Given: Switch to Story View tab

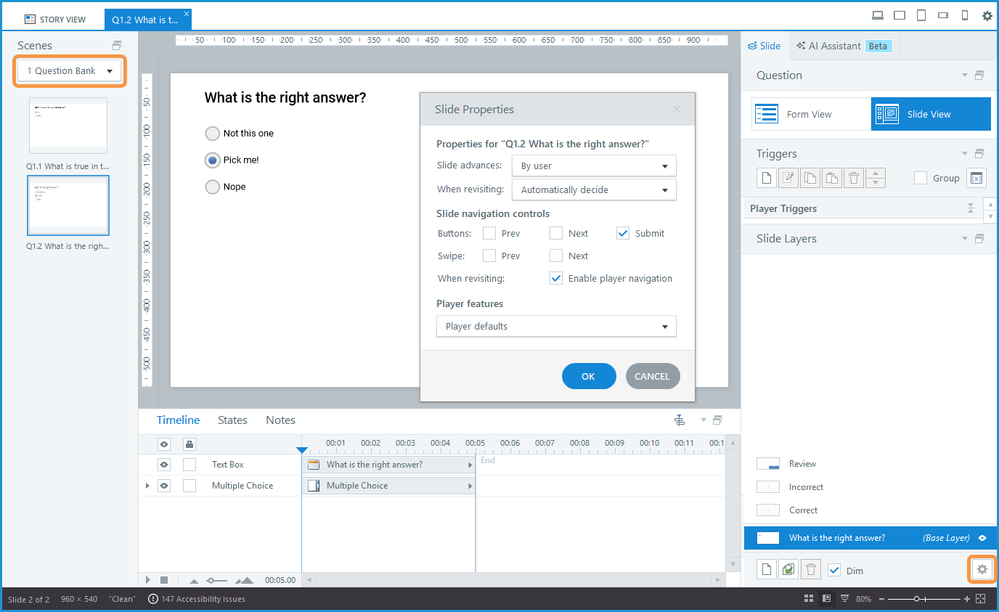Looking at the screenshot, I should (55, 19).
